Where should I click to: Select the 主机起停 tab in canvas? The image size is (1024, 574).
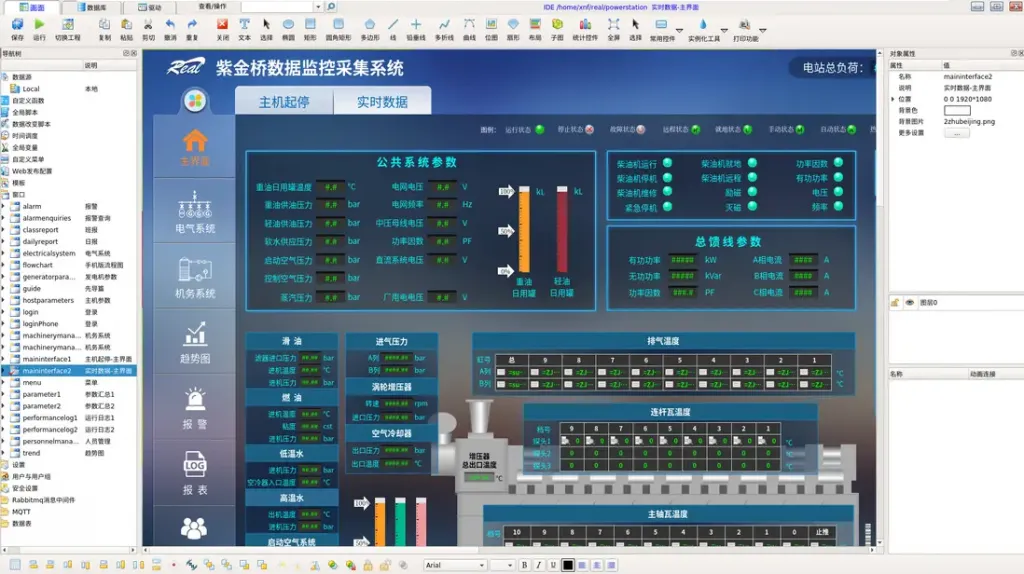[284, 102]
